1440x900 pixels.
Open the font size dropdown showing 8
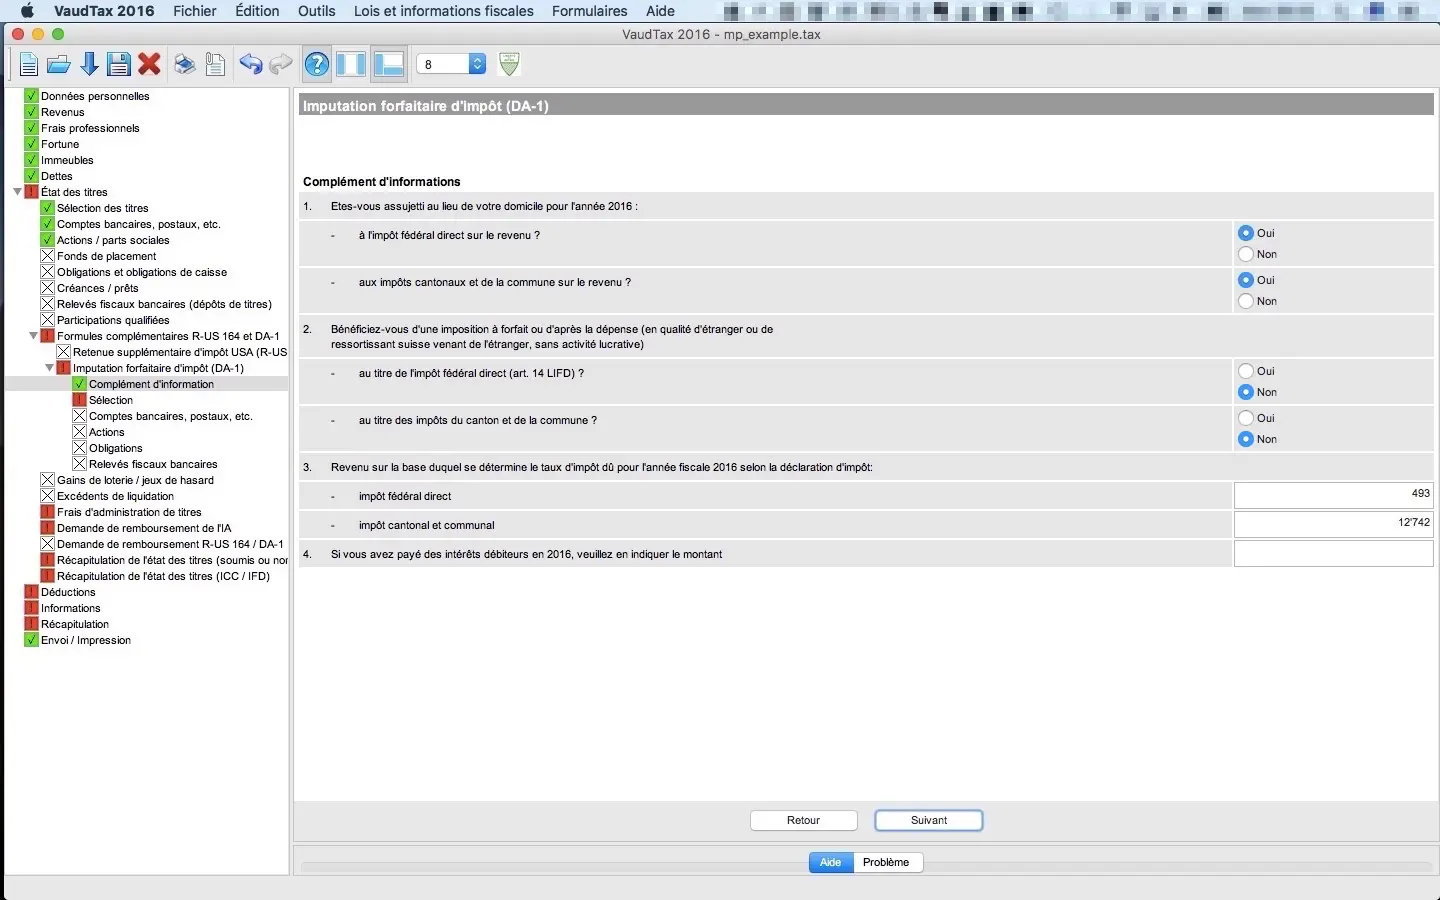tap(451, 64)
